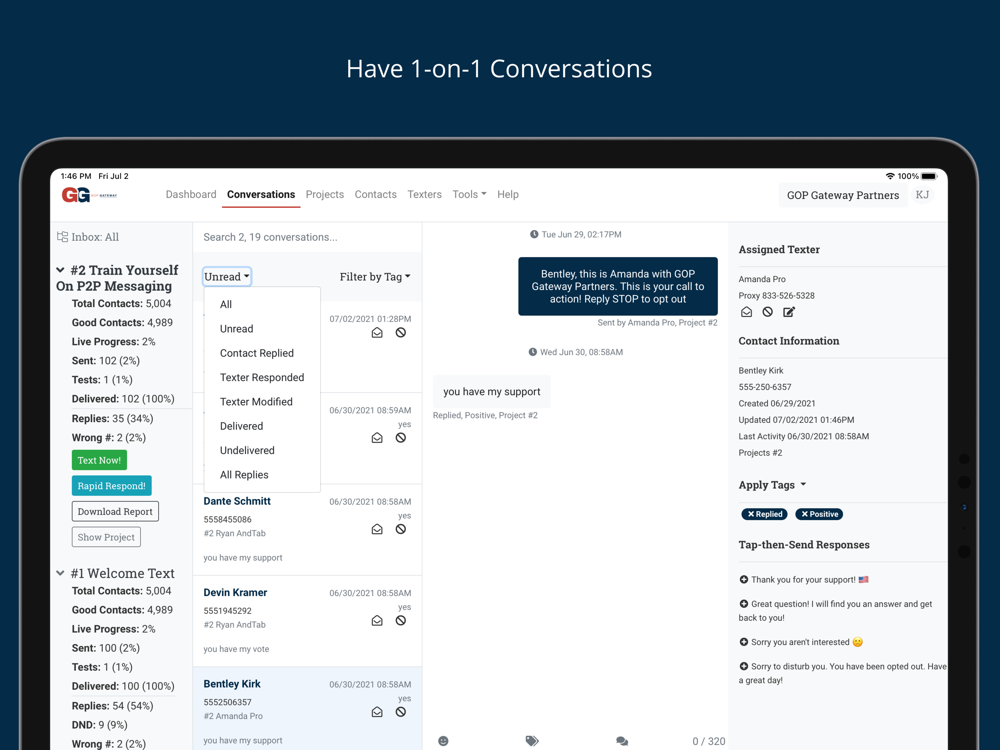Open the KJ user avatar

[922, 195]
